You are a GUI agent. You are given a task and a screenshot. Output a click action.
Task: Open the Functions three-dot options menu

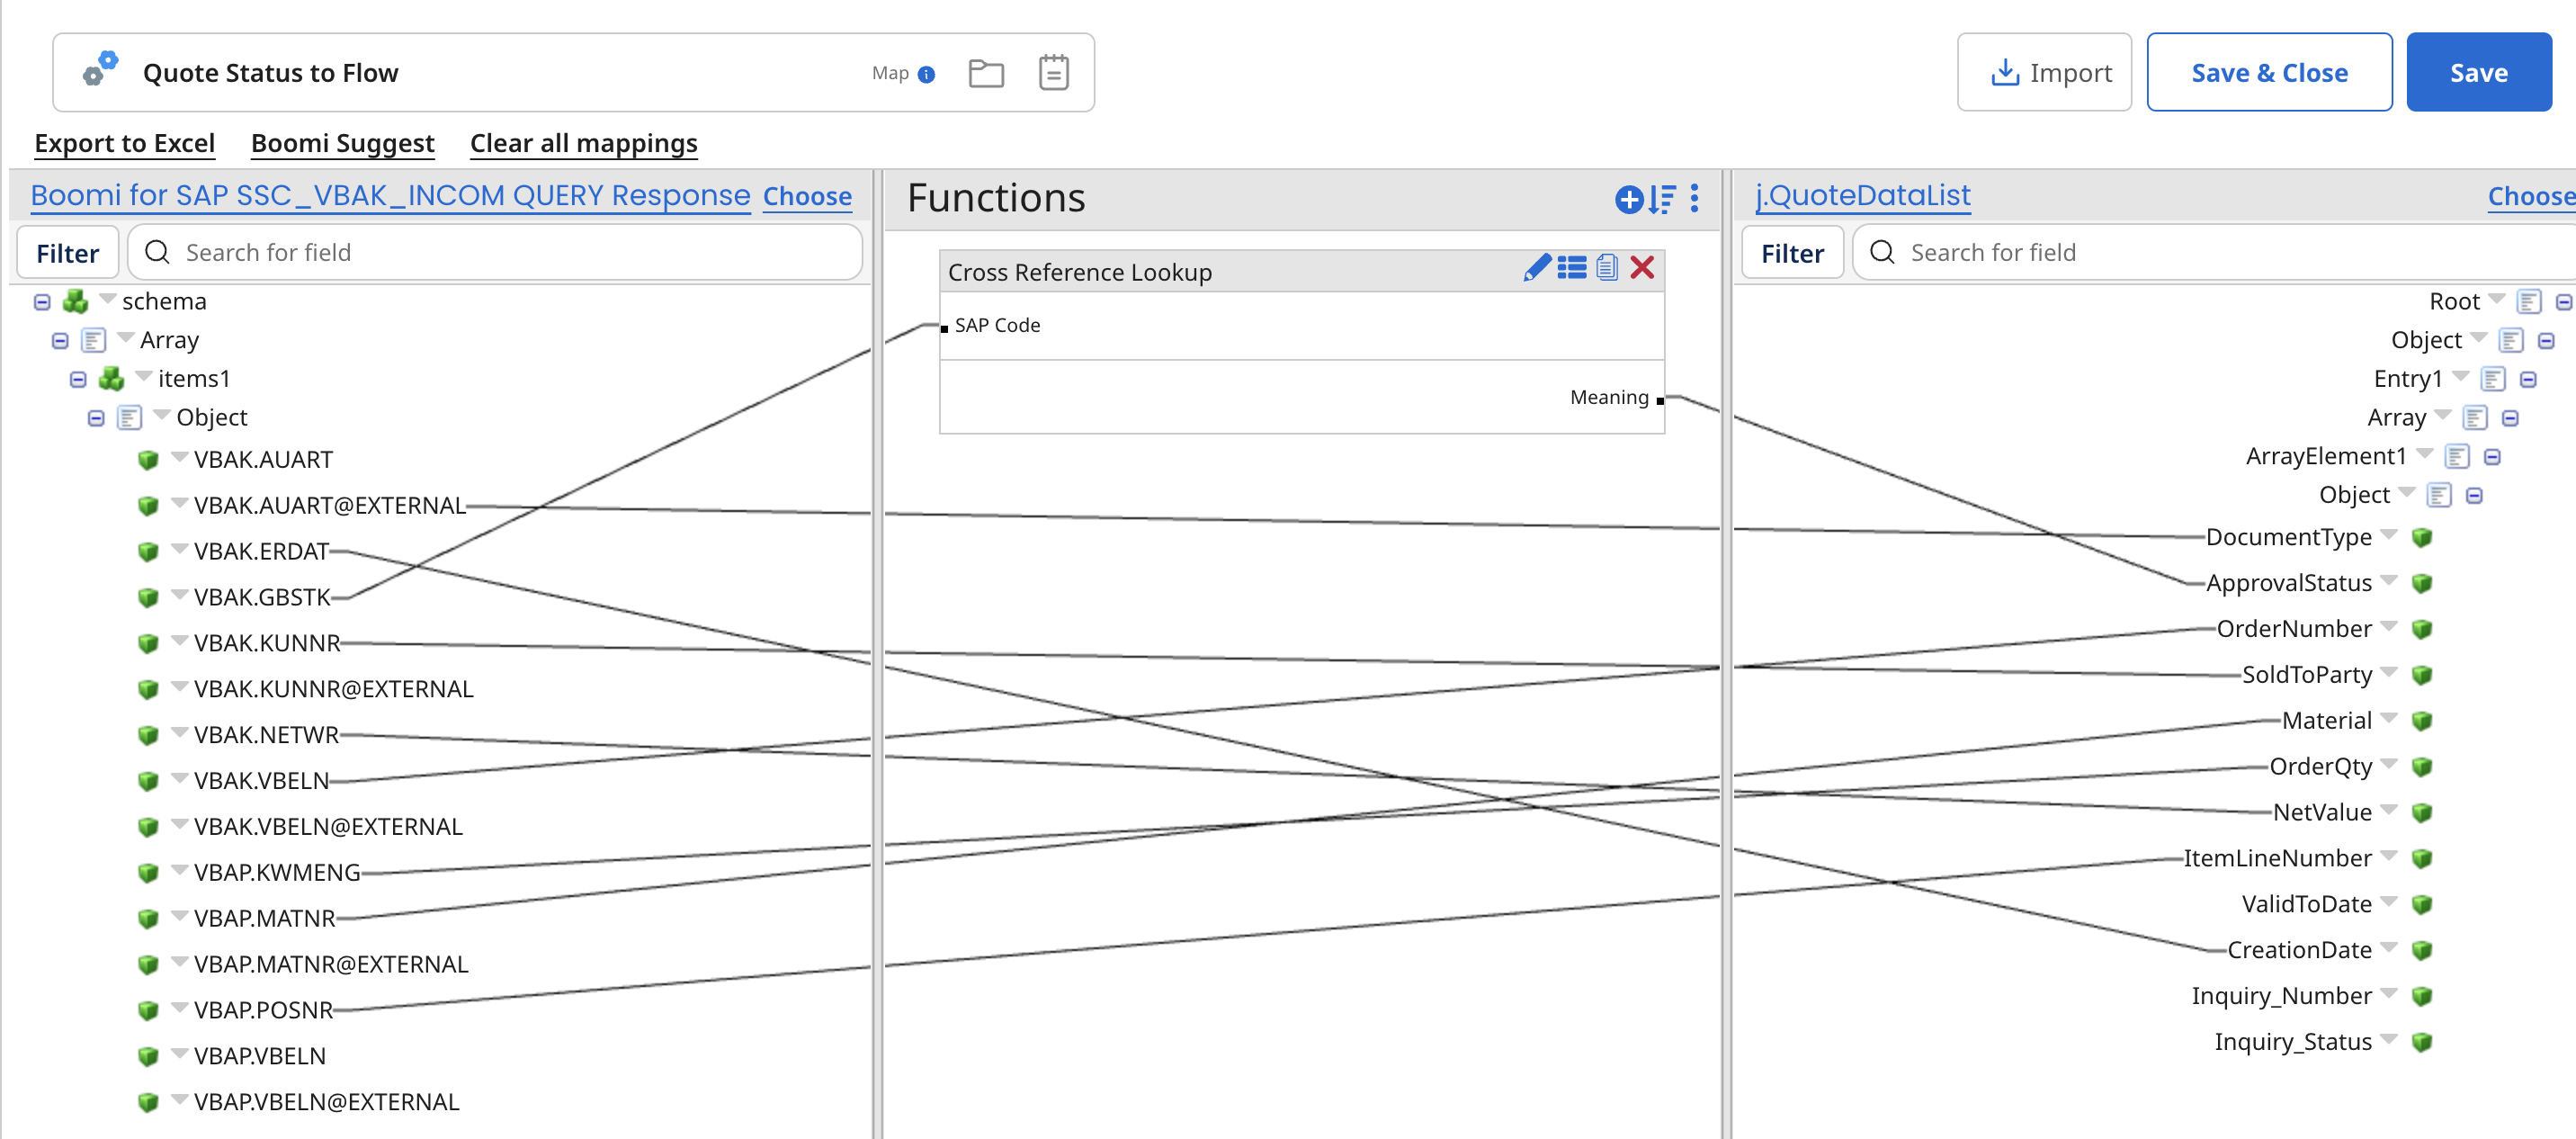tap(1694, 198)
